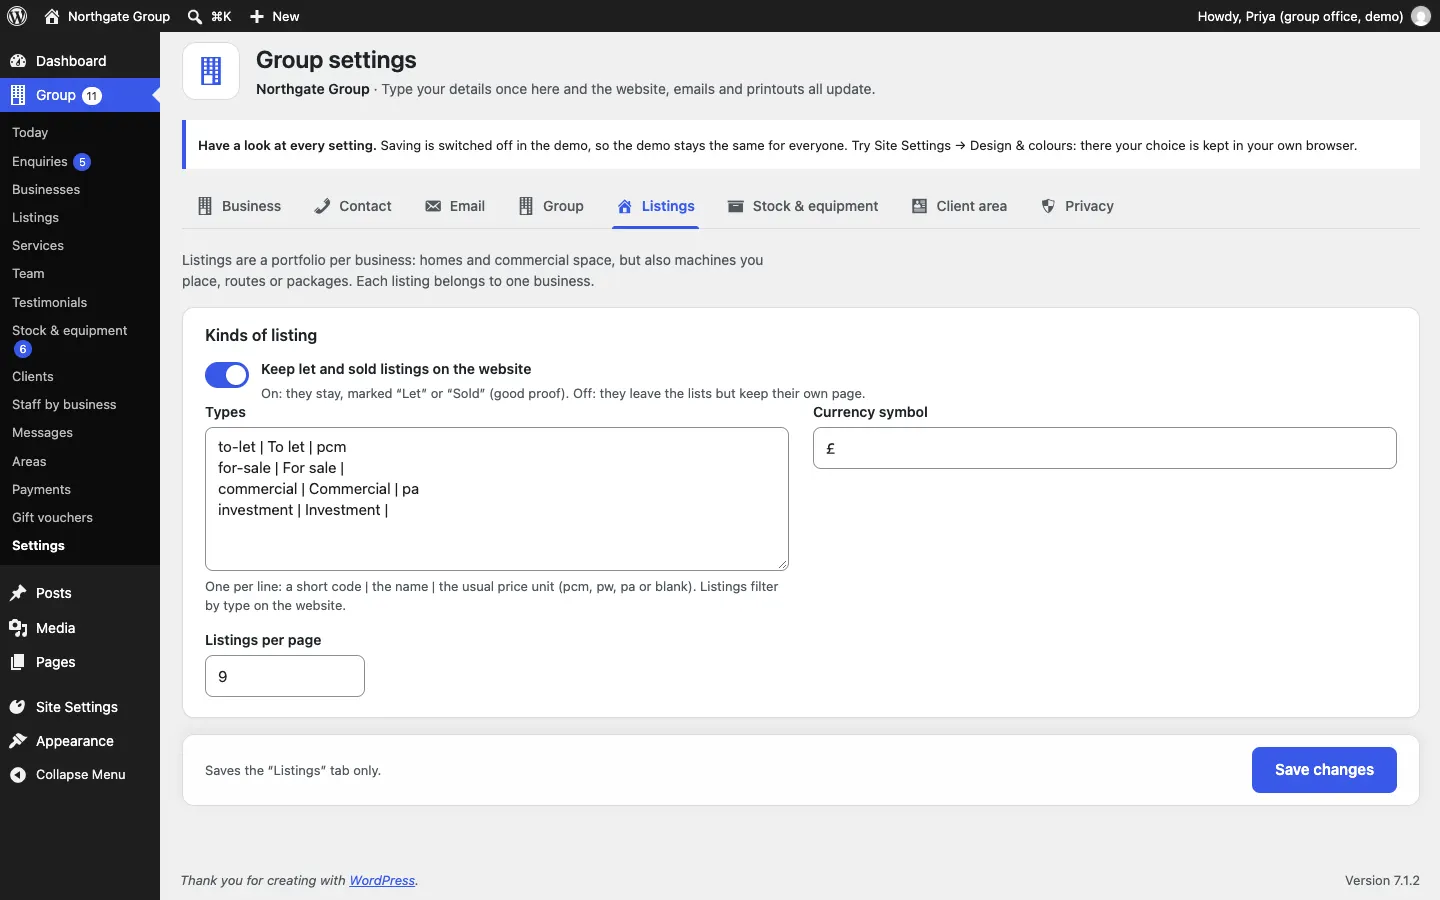
Task: Switch to the Business tab
Action: [x=239, y=206]
